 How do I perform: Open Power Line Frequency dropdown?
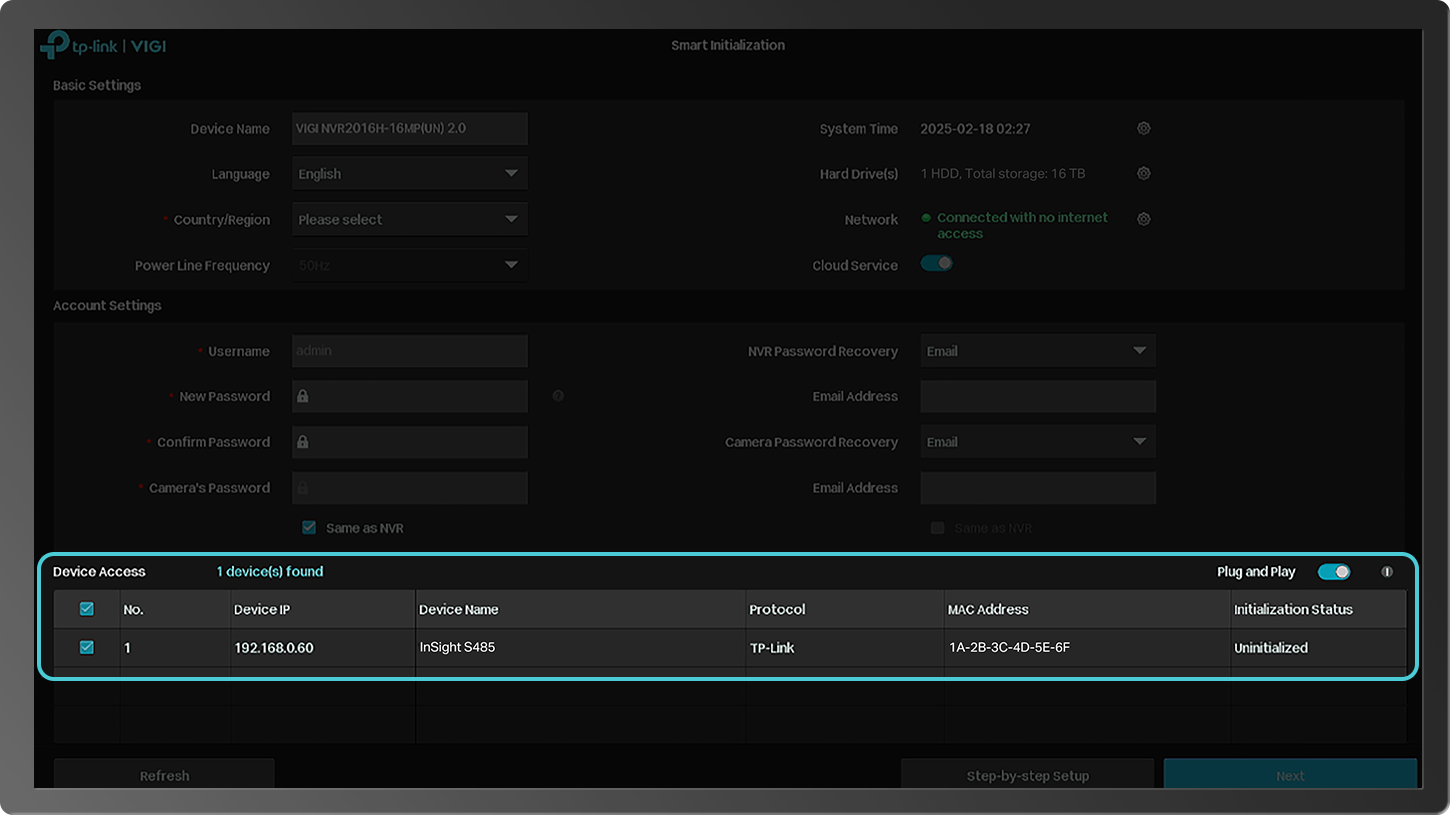410,265
